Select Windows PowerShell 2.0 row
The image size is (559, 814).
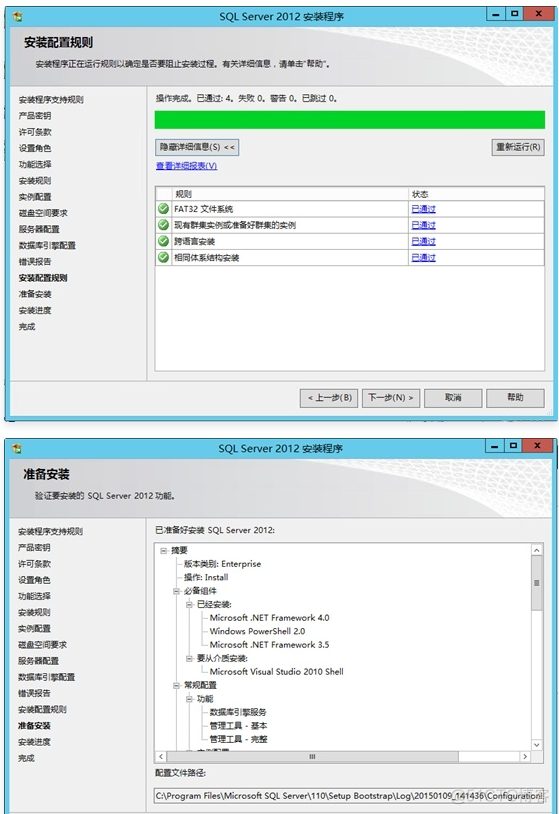click(257, 631)
